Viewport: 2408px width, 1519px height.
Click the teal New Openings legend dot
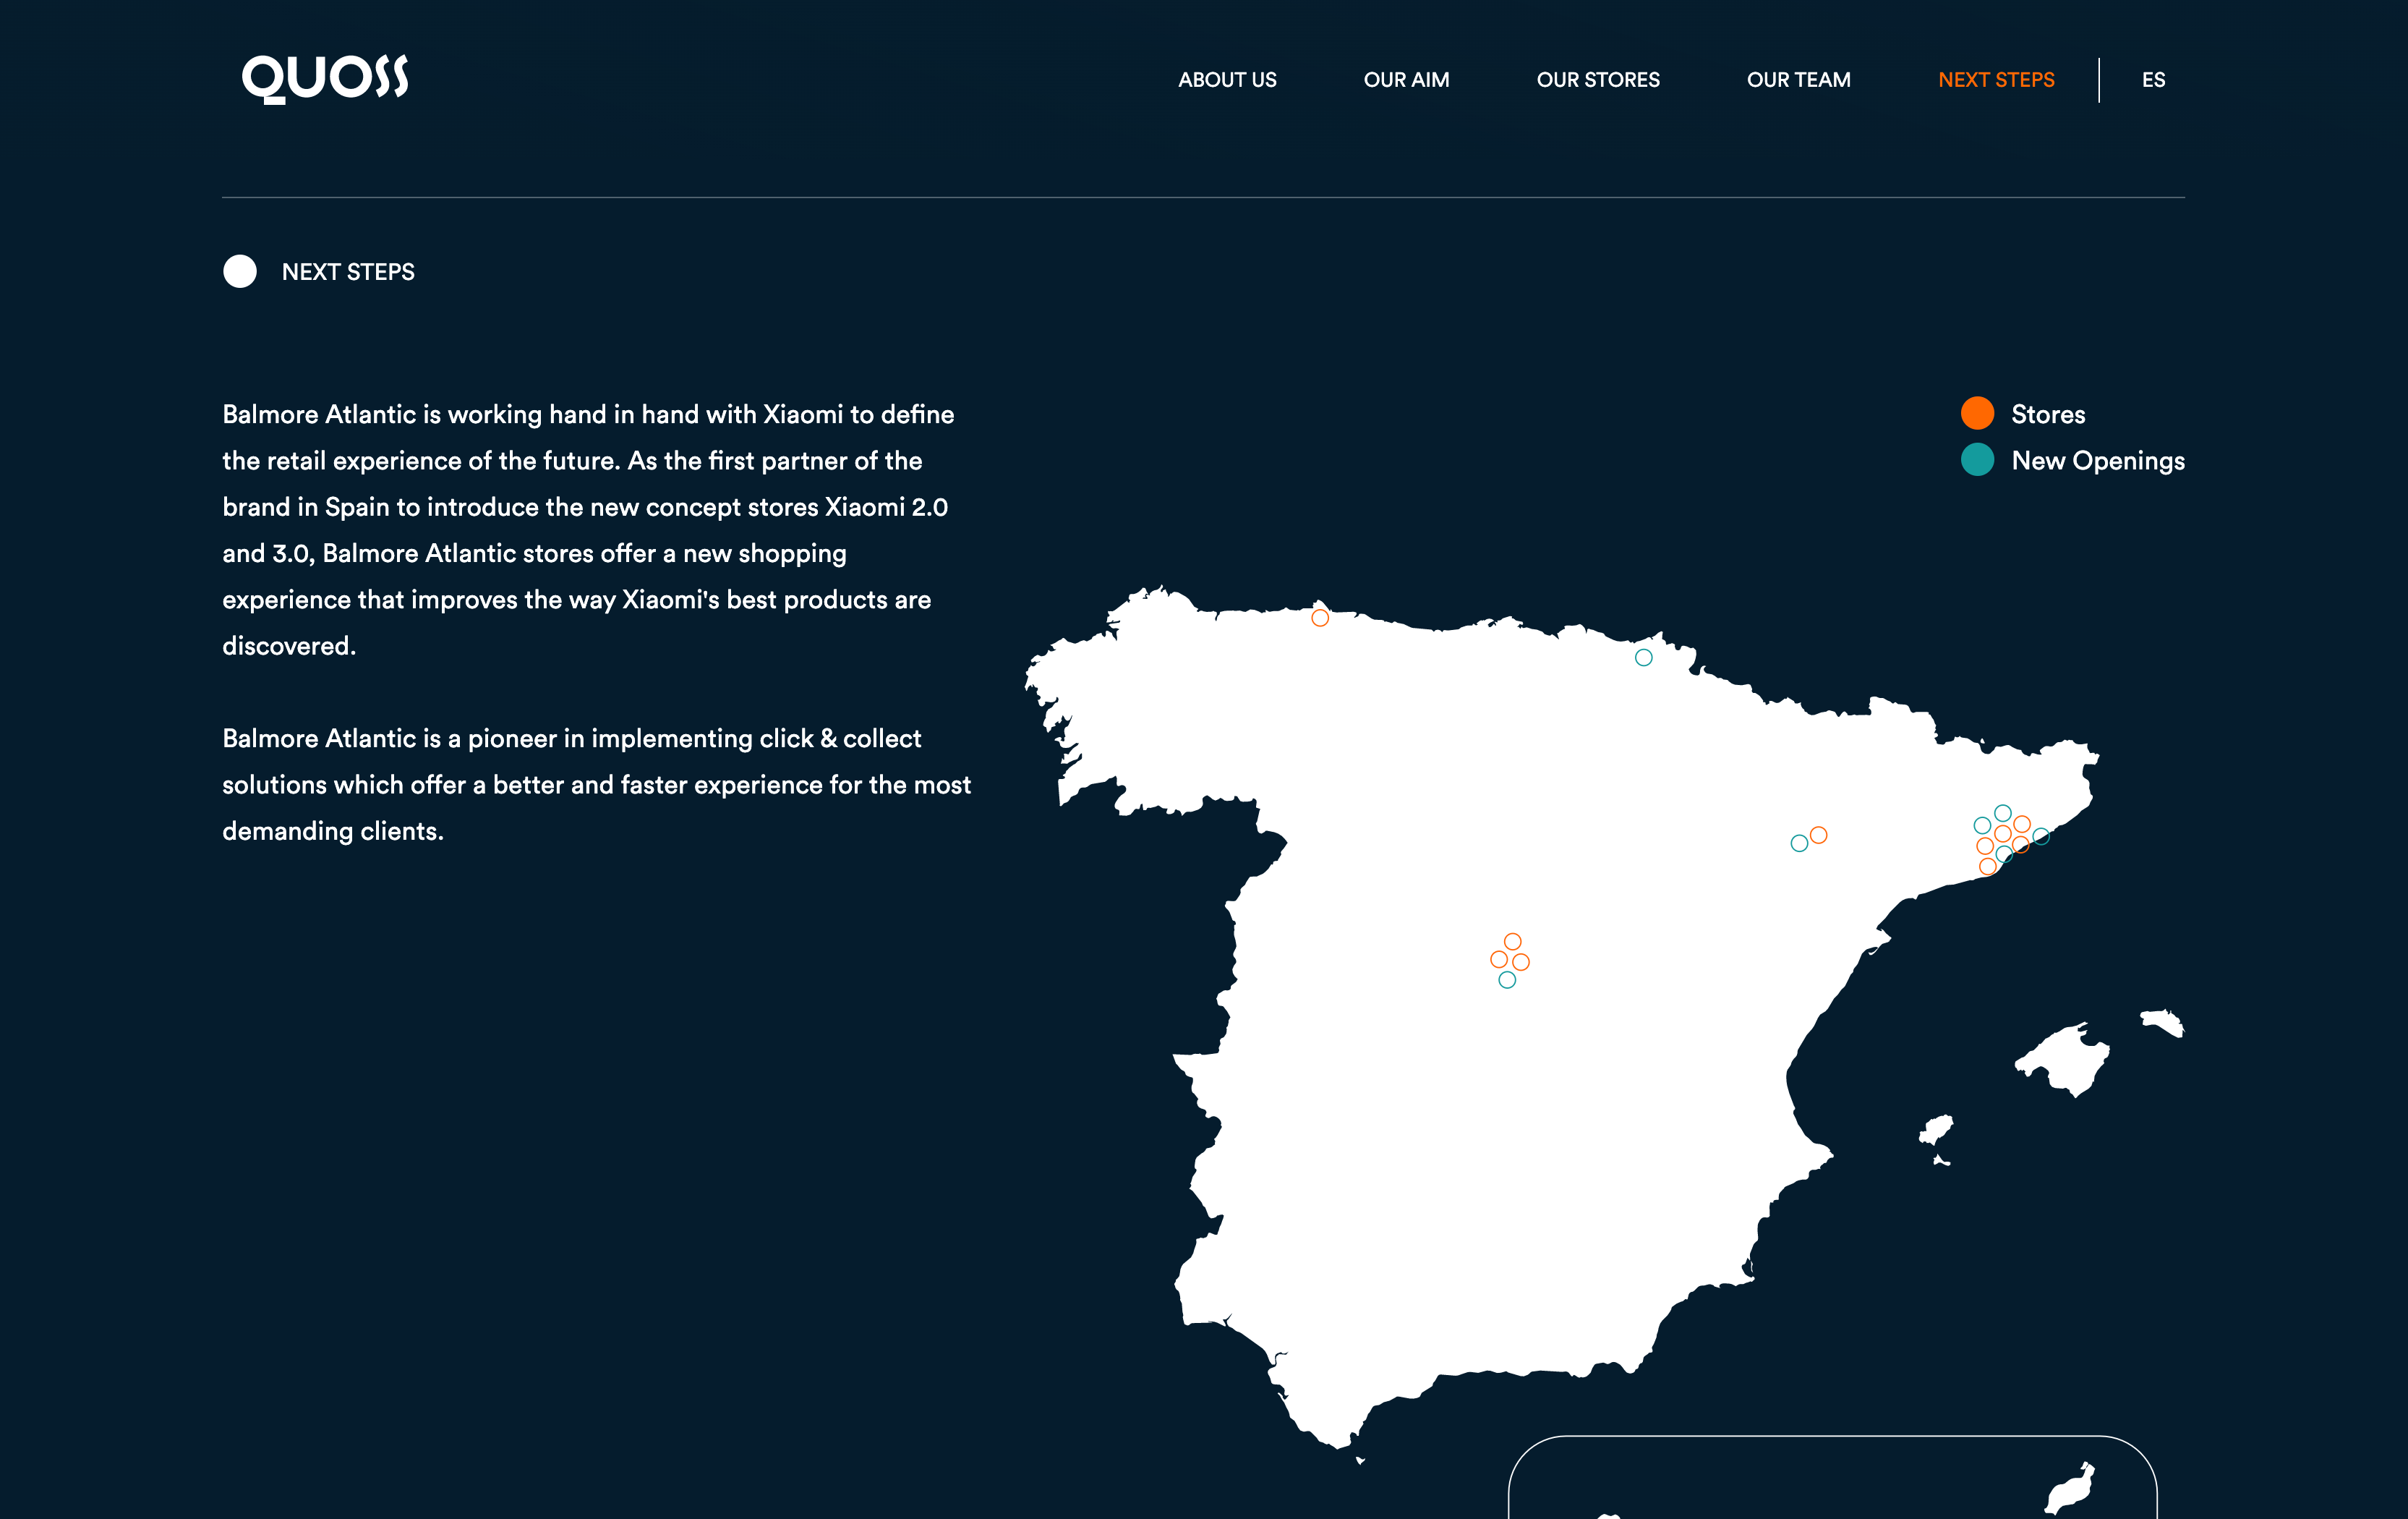1977,460
